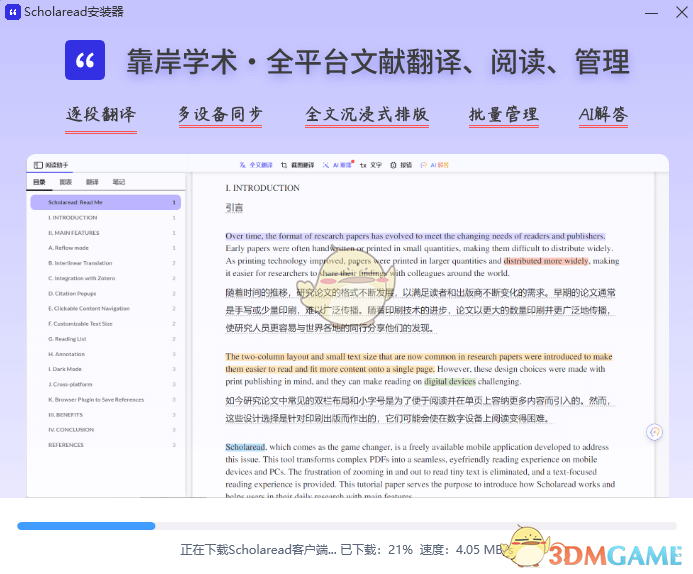Minimize the Scholaread installer window

coord(651,13)
